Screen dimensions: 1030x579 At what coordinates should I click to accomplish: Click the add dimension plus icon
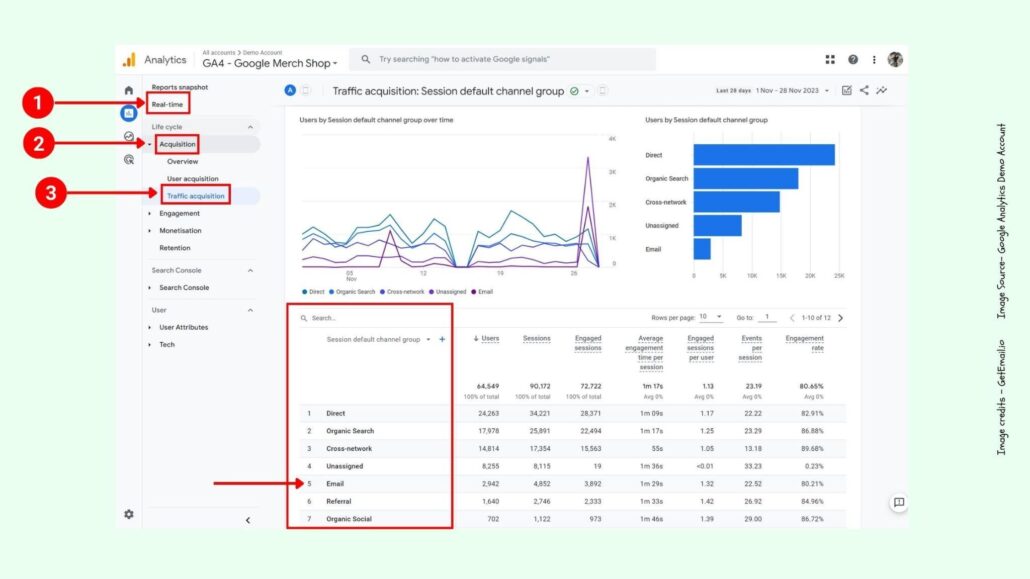pos(442,339)
